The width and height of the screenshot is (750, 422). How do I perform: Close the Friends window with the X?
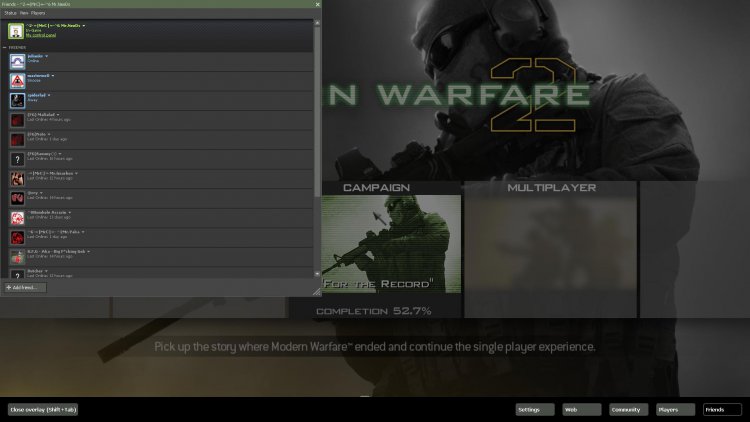tap(318, 4)
